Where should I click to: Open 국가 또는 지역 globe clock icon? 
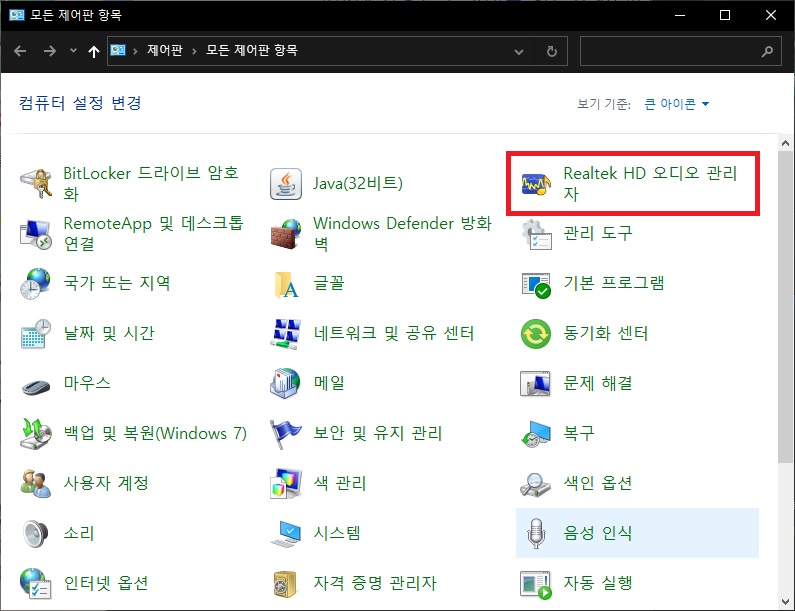tap(35, 283)
